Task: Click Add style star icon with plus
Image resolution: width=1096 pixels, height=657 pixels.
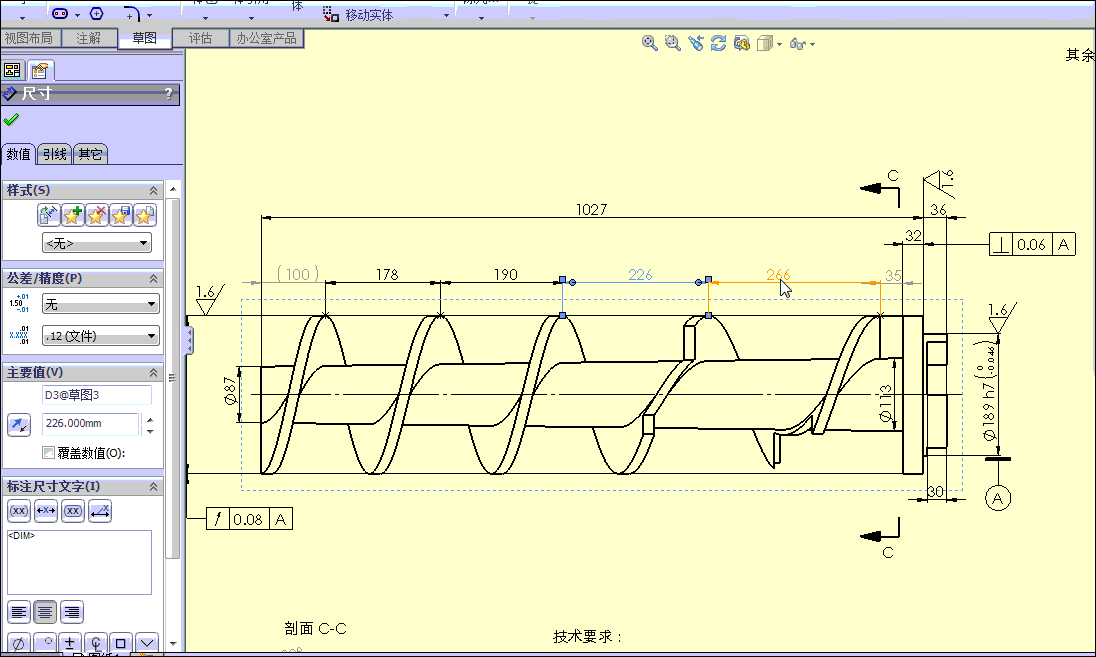Action: pyautogui.click(x=73, y=215)
